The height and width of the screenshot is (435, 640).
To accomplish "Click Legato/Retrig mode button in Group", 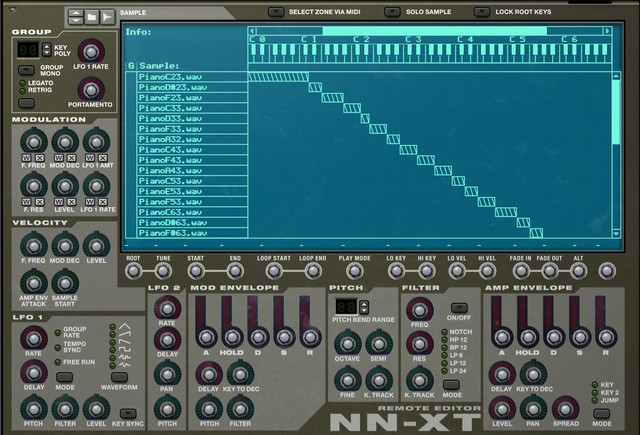I will pyautogui.click(x=26, y=103).
